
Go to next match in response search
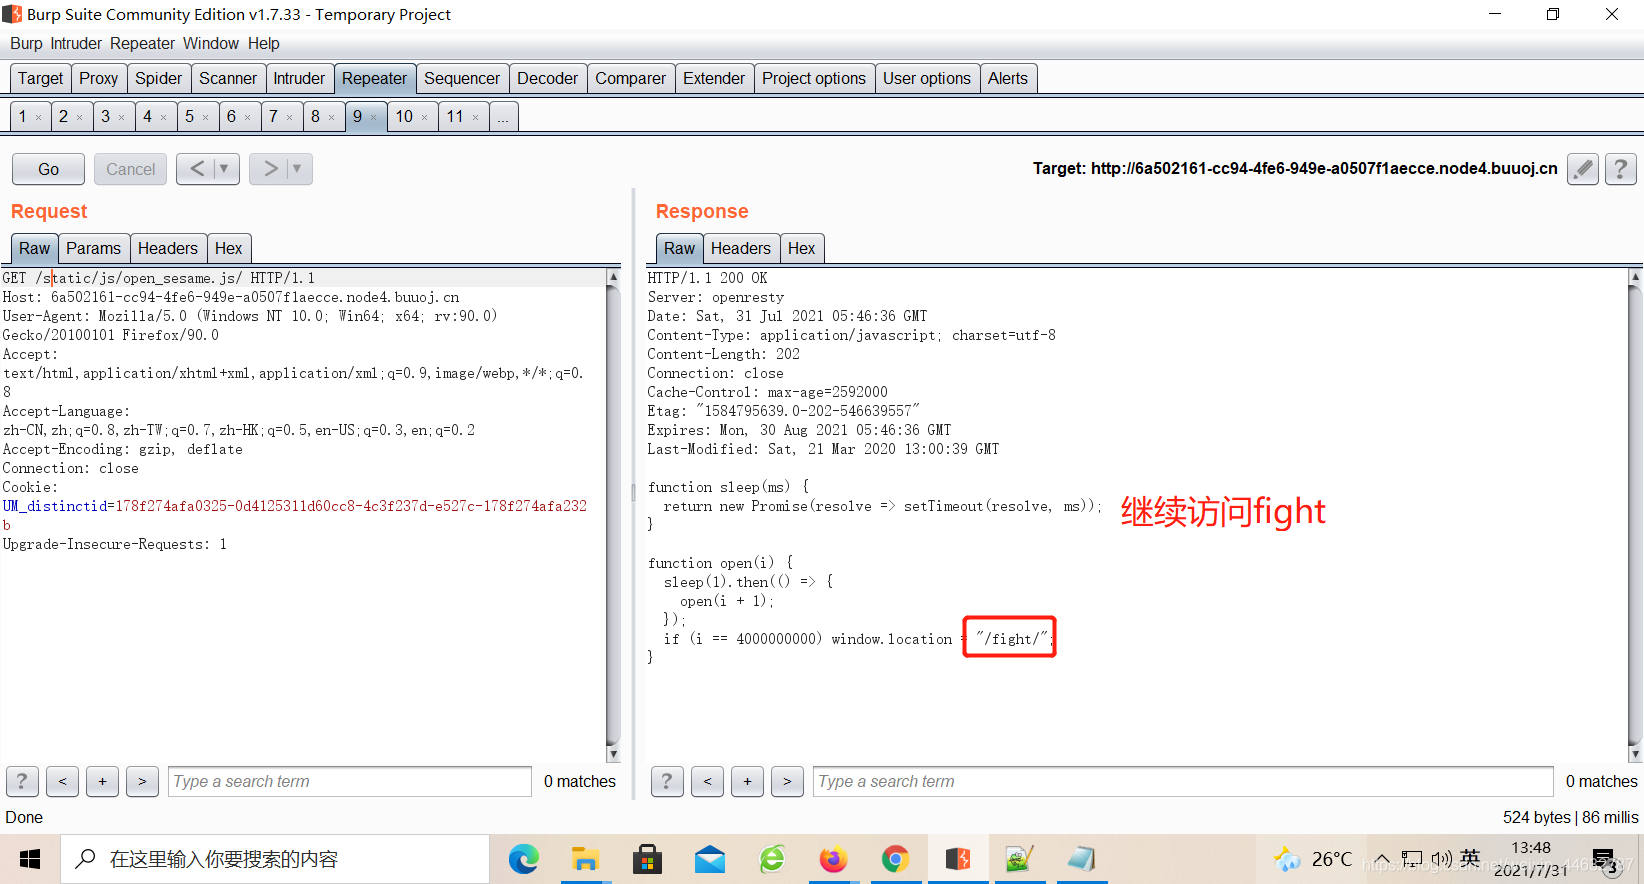click(x=787, y=781)
